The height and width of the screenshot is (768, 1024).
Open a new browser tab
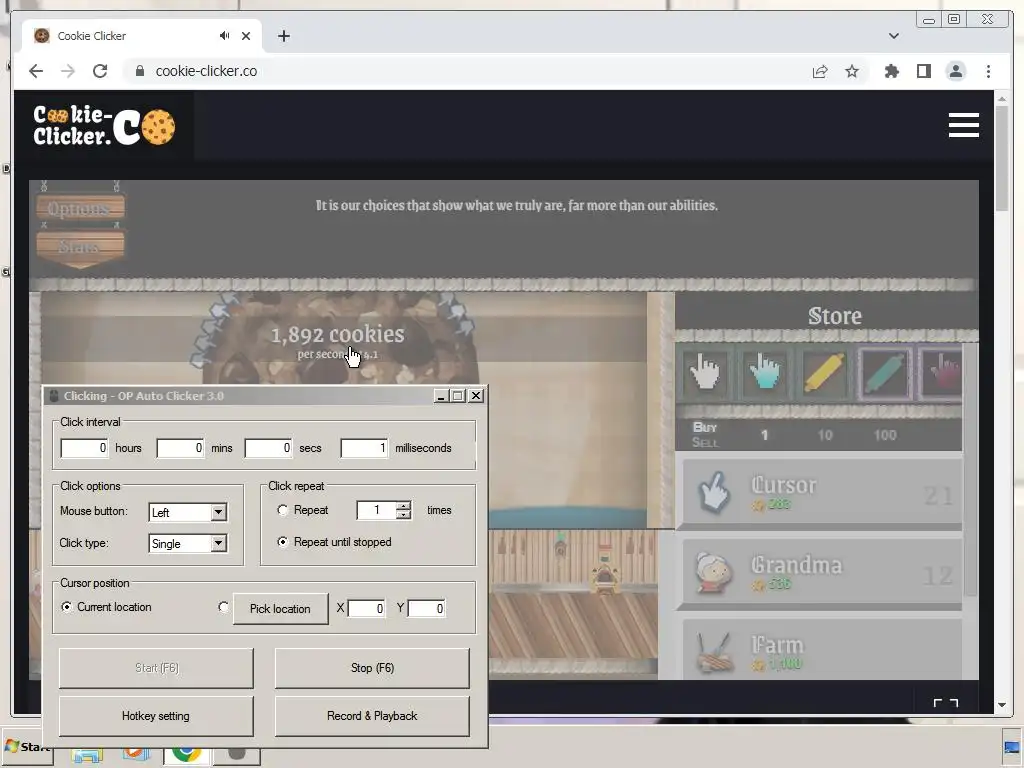283,36
